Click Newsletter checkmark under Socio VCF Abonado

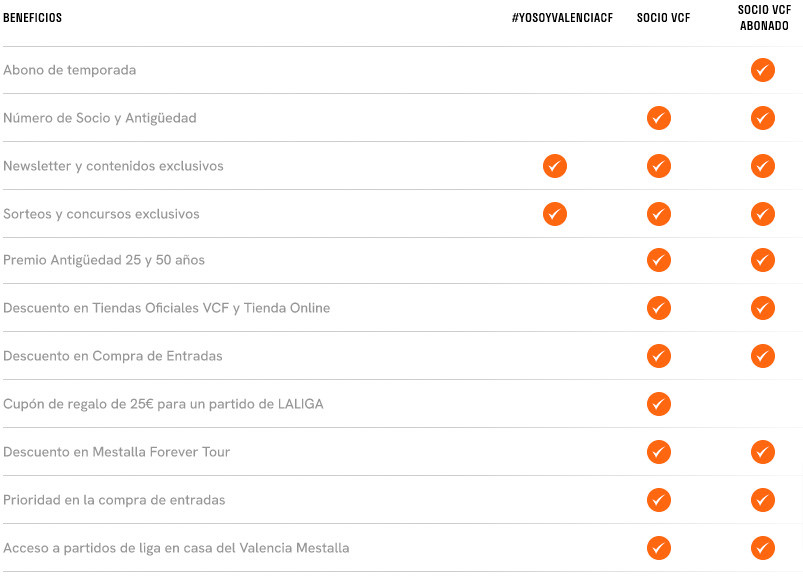(763, 166)
